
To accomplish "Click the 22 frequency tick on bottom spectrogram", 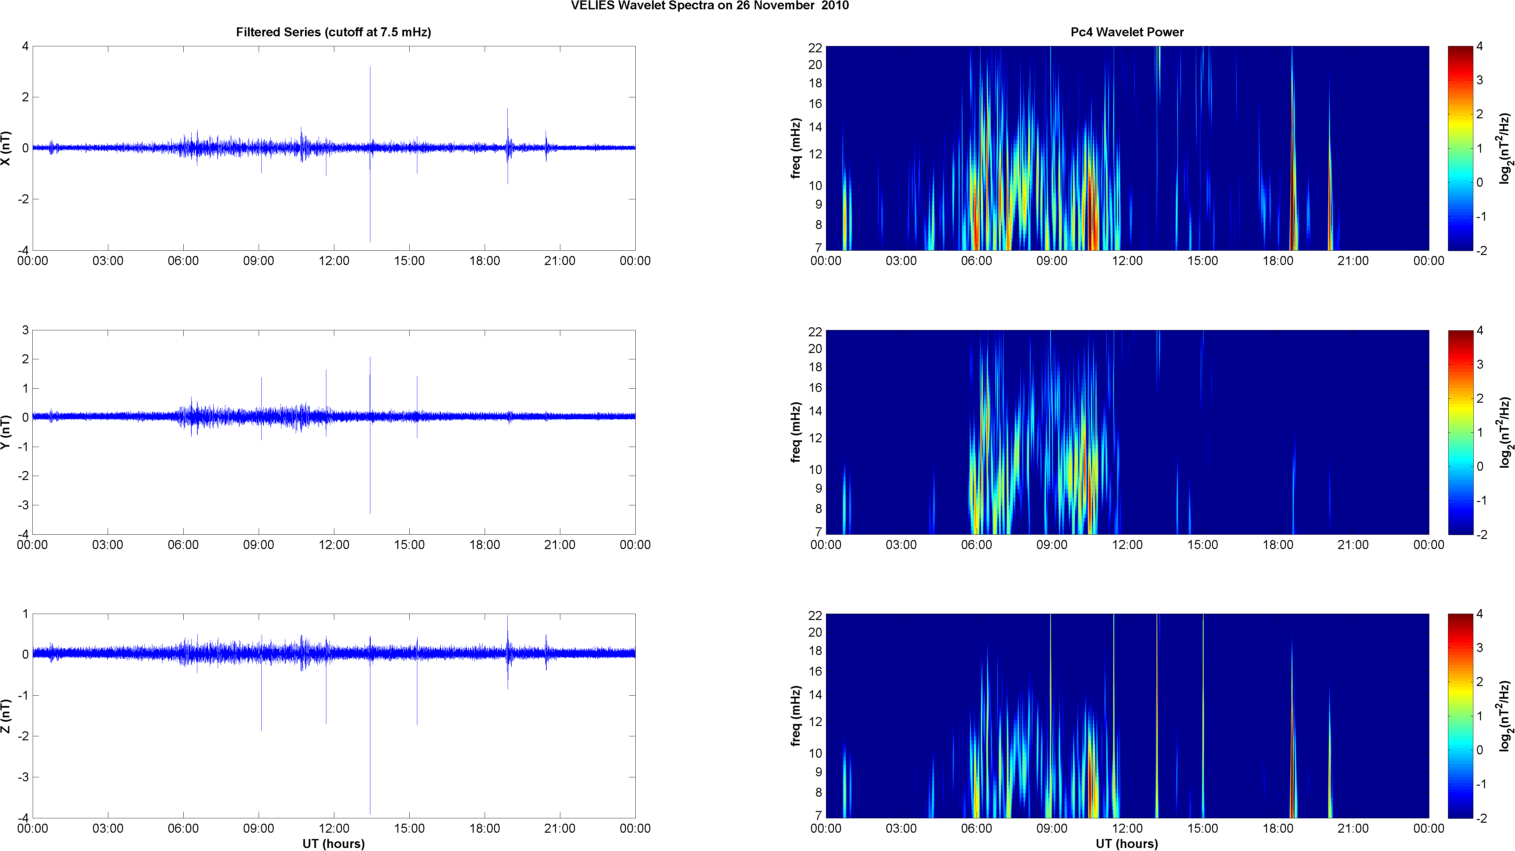I will point(815,616).
